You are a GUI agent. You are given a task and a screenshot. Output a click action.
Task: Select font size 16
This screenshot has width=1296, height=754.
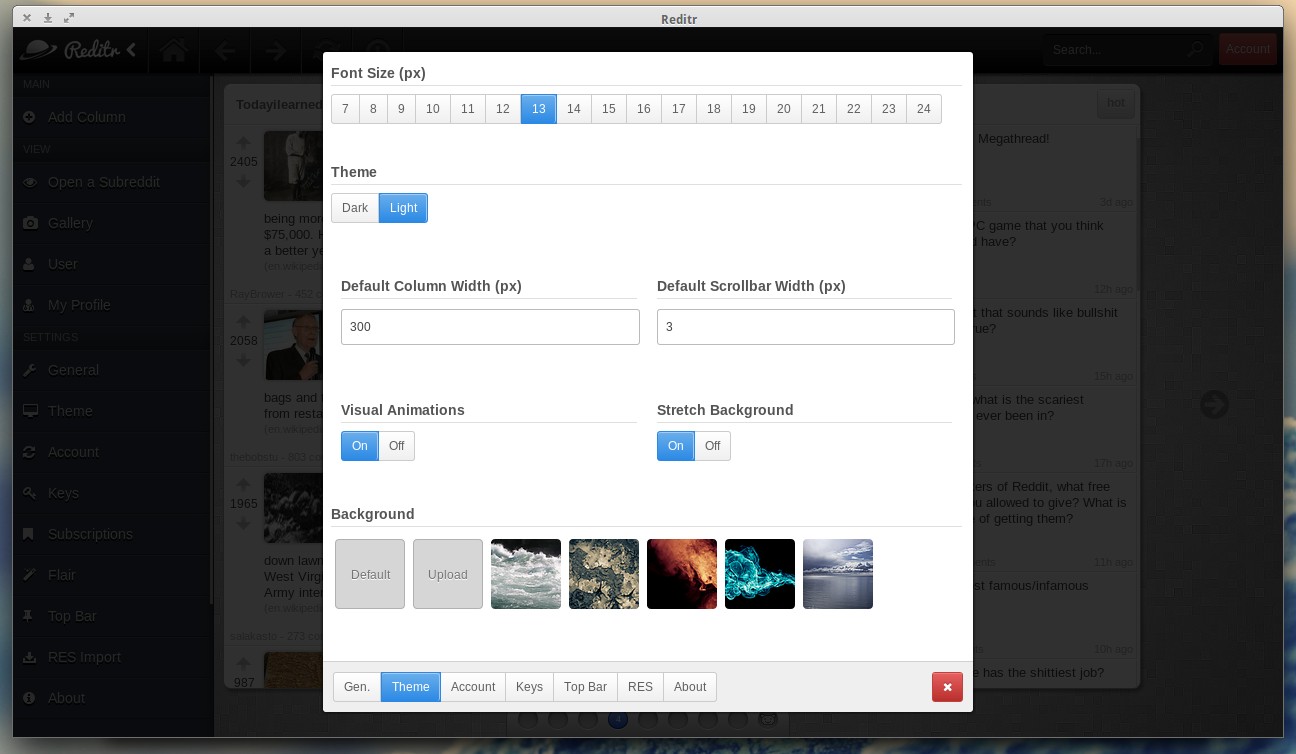(x=644, y=109)
